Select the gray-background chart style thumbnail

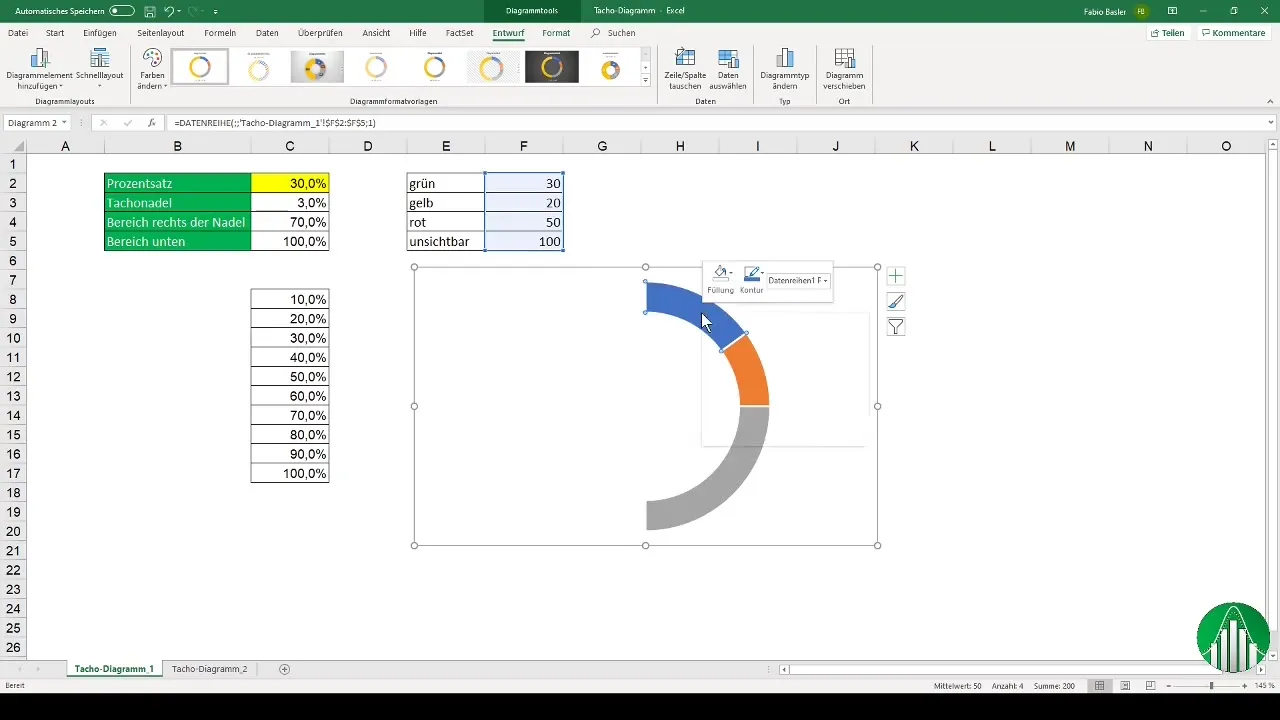tap(317, 67)
